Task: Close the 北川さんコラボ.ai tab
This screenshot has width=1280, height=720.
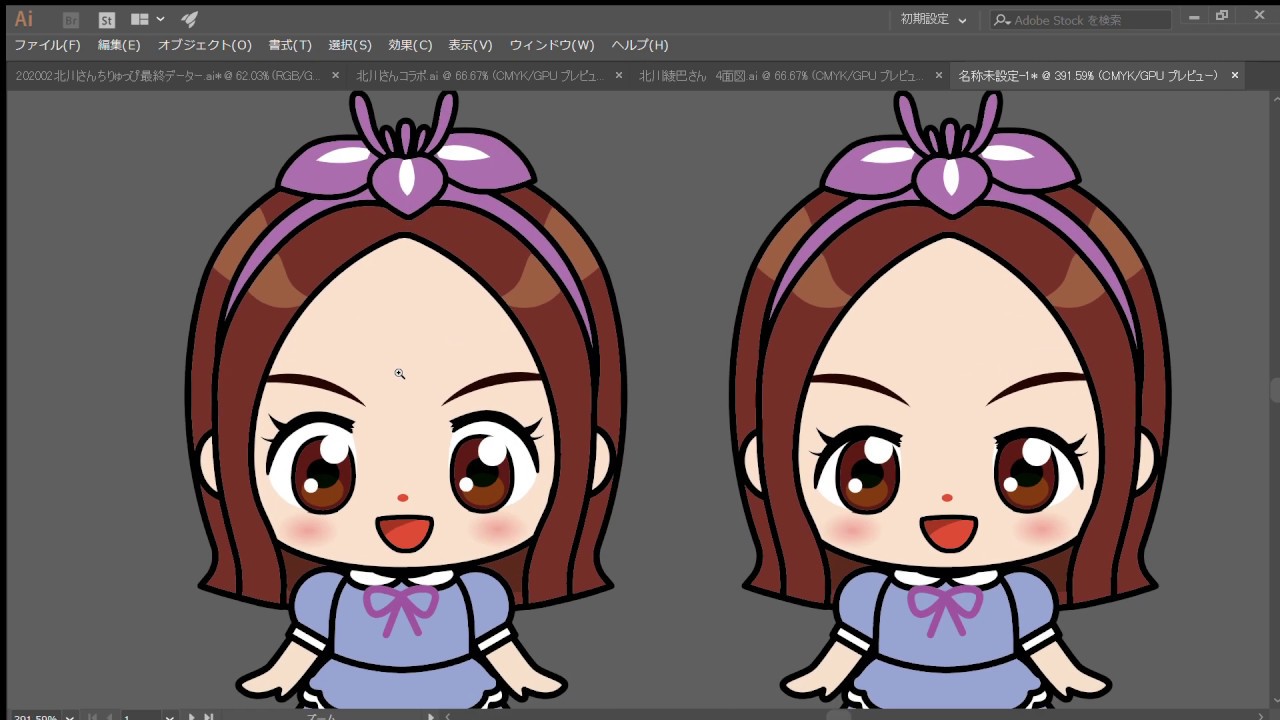Action: [x=619, y=75]
